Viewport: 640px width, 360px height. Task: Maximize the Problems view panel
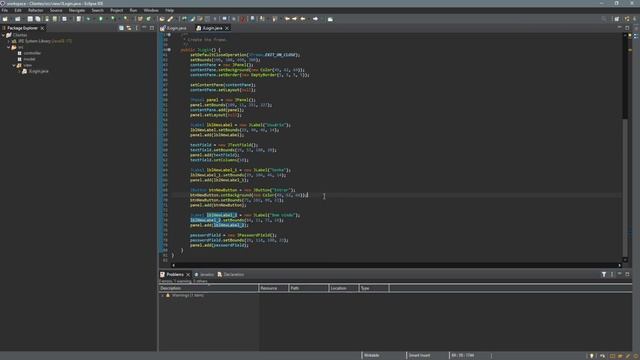(x=627, y=274)
